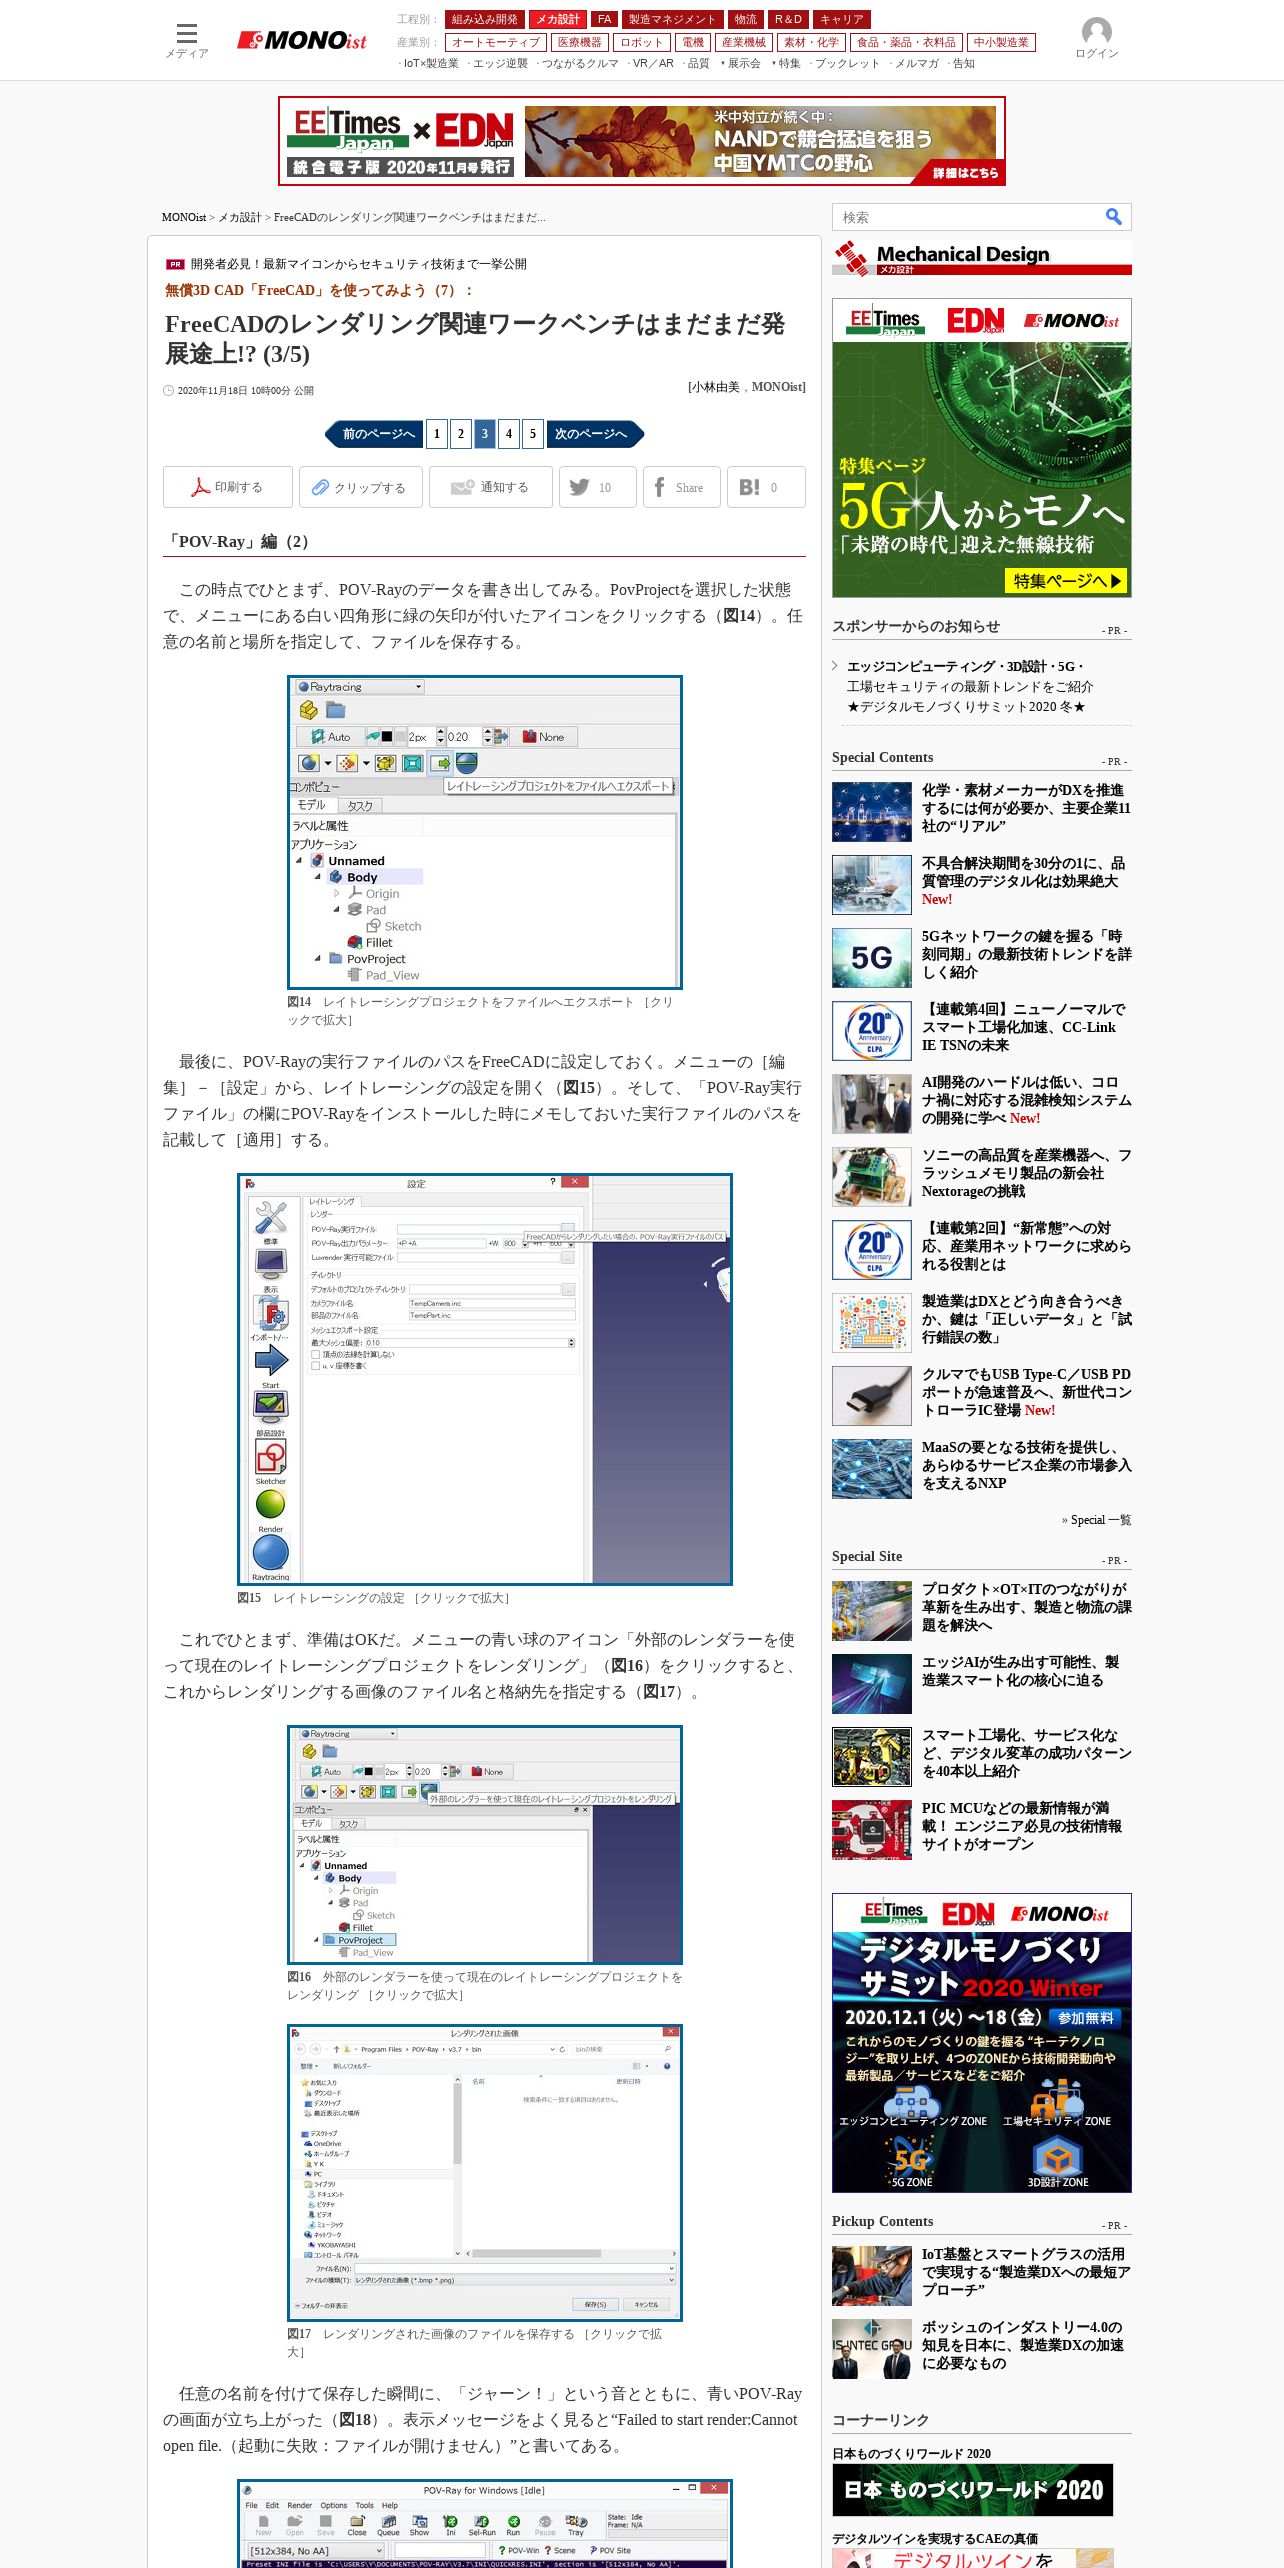Click the notify mail button
This screenshot has width=1284, height=2568.
490,487
